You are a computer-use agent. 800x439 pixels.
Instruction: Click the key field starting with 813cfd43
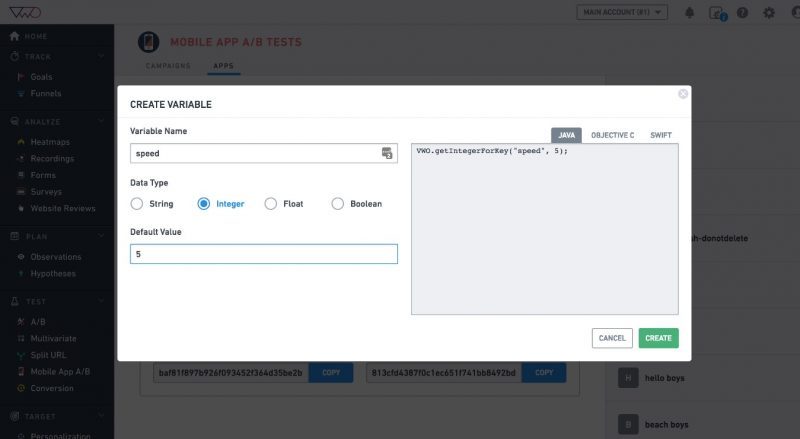tap(444, 373)
